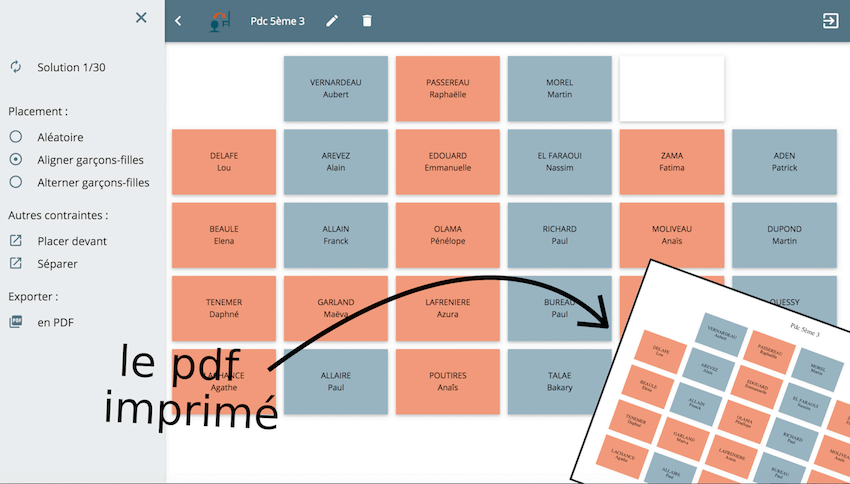The height and width of the screenshot is (484, 850).
Task: Select DELAFE Lou seat
Action: 224,162
